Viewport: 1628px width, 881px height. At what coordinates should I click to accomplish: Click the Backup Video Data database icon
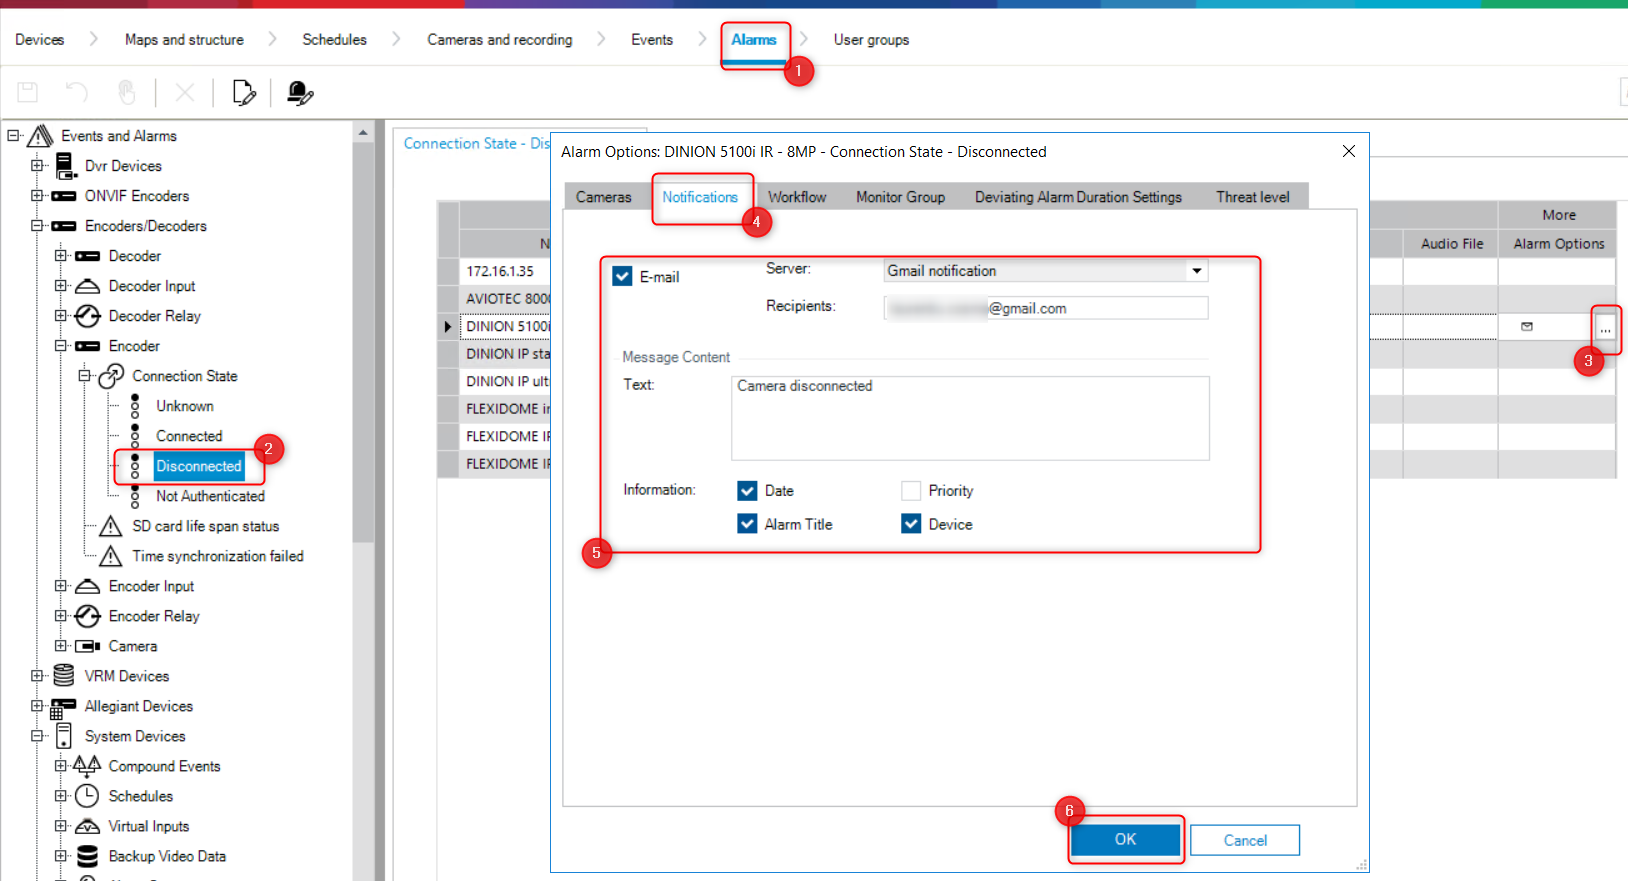point(88,856)
